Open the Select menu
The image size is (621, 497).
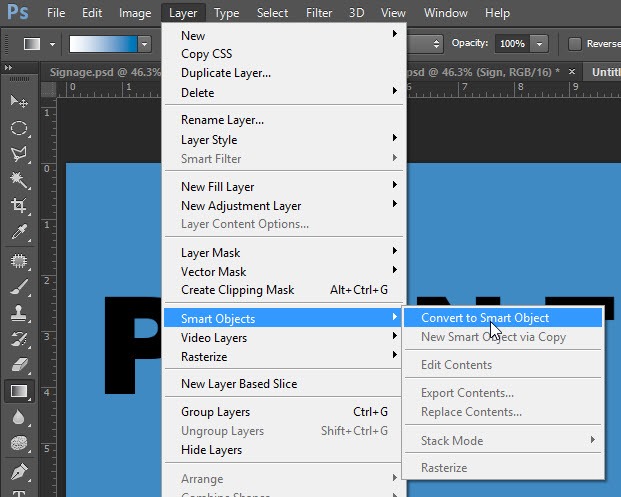point(272,13)
